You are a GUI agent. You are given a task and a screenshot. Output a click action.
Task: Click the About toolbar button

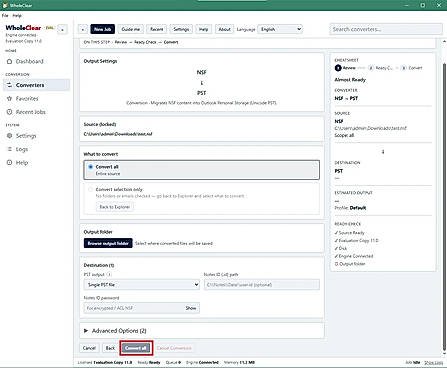tap(224, 29)
